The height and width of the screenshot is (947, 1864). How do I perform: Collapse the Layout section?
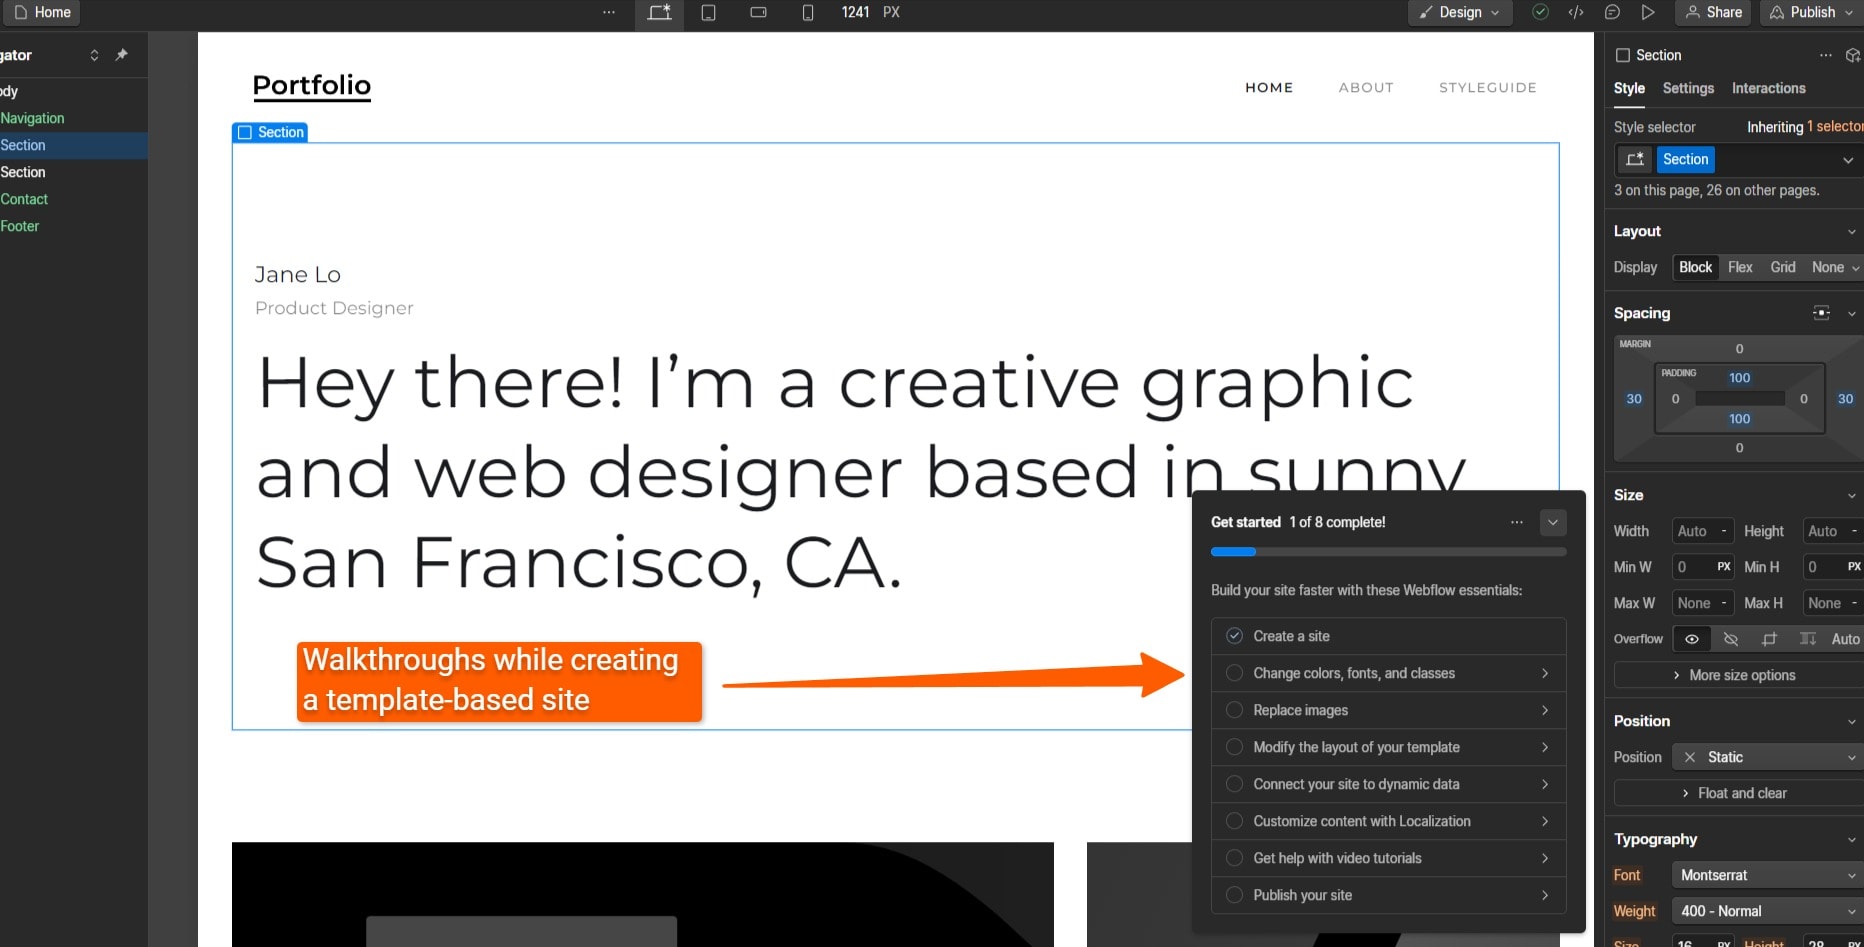click(x=1851, y=231)
